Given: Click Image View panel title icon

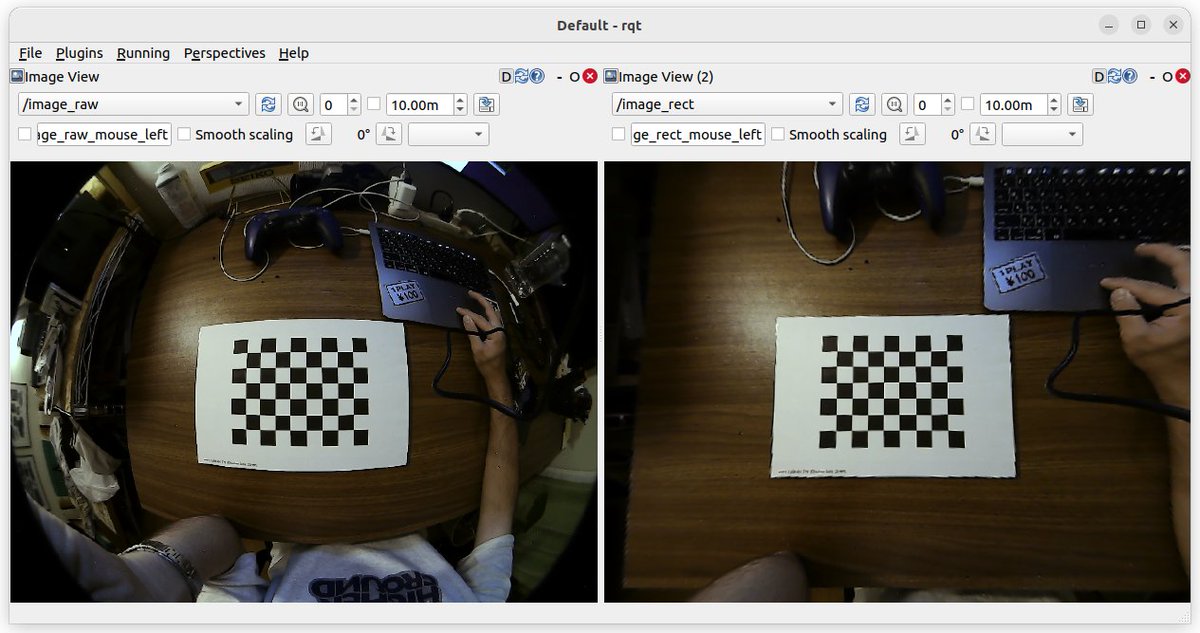Looking at the screenshot, I should tap(17, 76).
